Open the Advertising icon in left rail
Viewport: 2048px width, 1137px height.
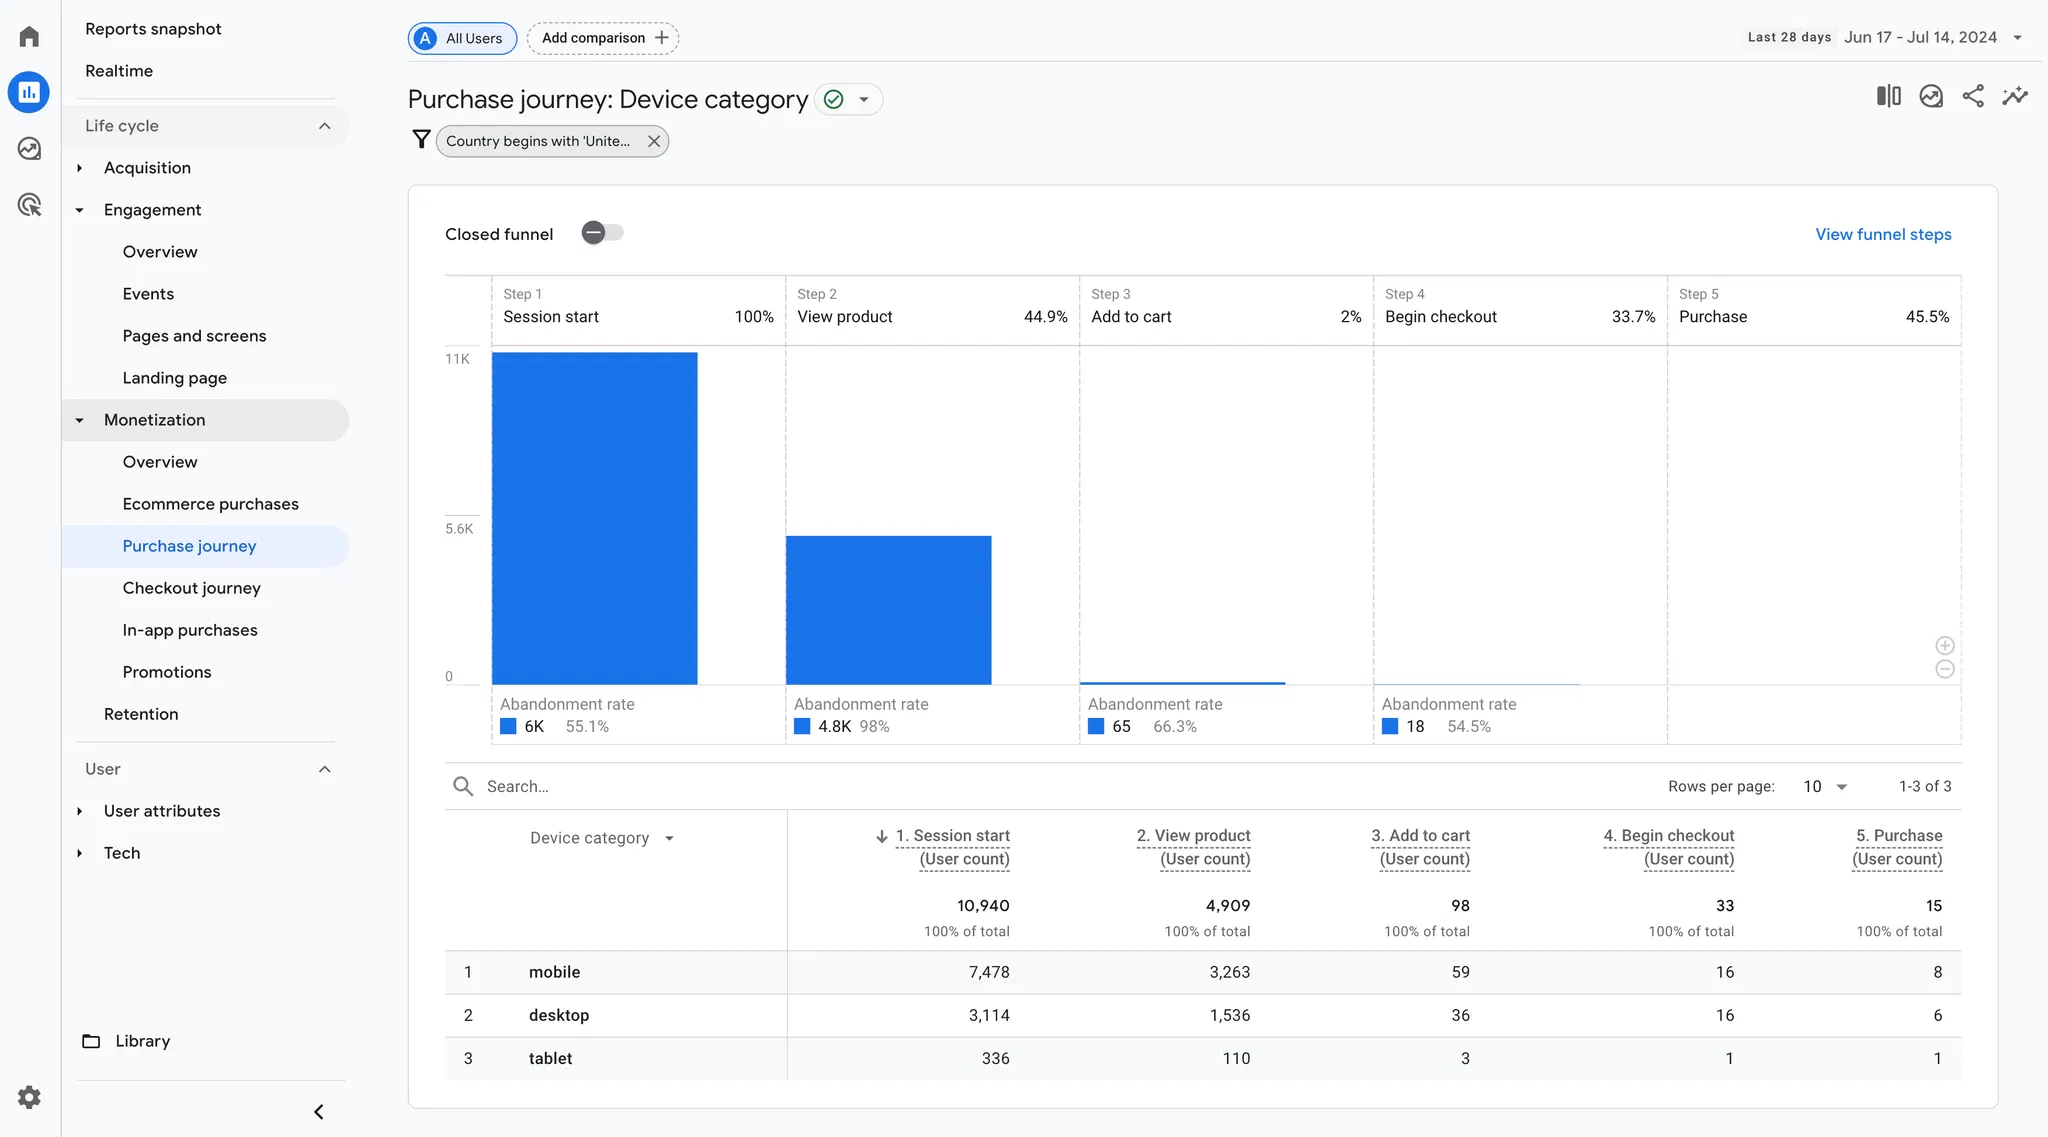coord(29,205)
